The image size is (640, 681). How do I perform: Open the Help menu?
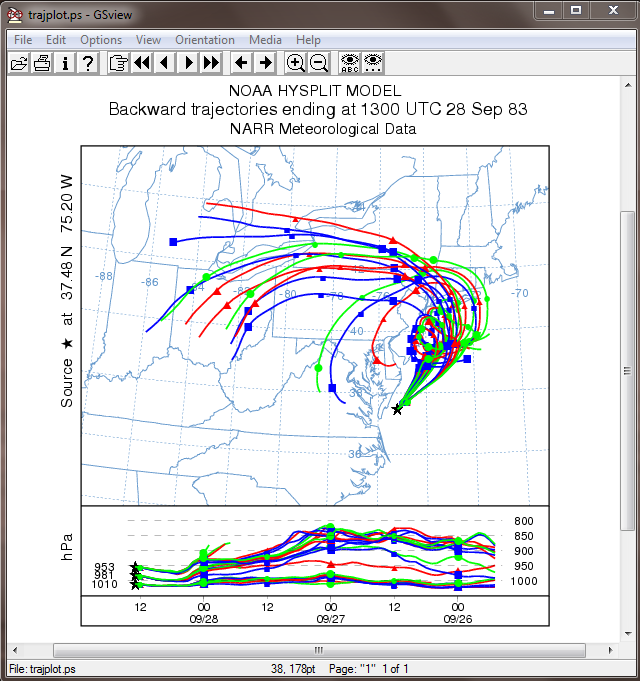(x=308, y=40)
